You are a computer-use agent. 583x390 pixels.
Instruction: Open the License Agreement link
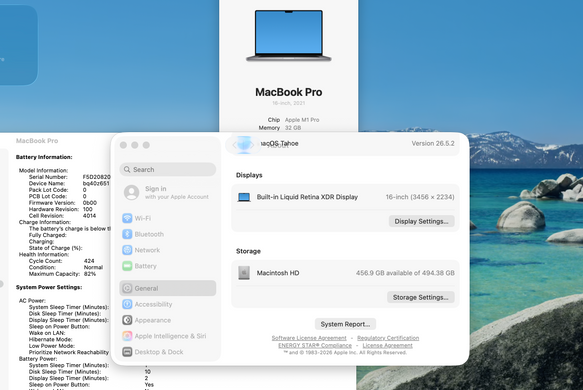387,345
